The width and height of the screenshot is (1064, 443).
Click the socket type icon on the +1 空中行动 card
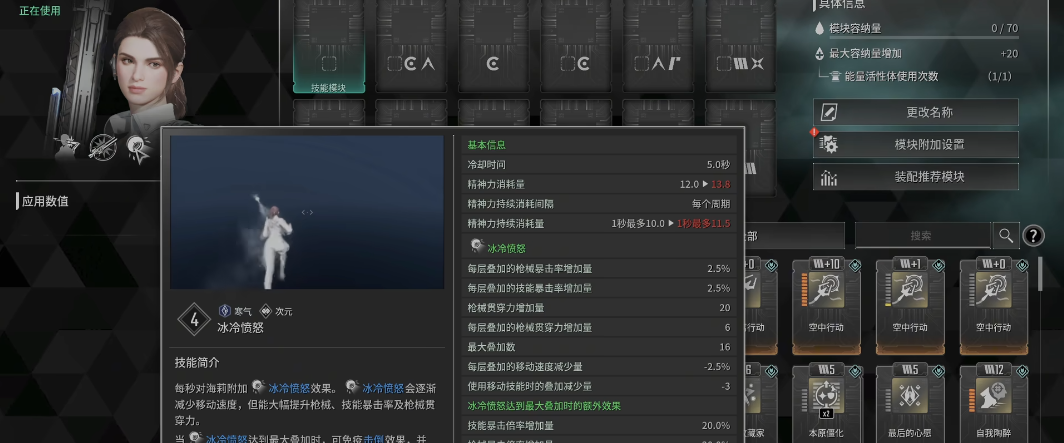(938, 265)
